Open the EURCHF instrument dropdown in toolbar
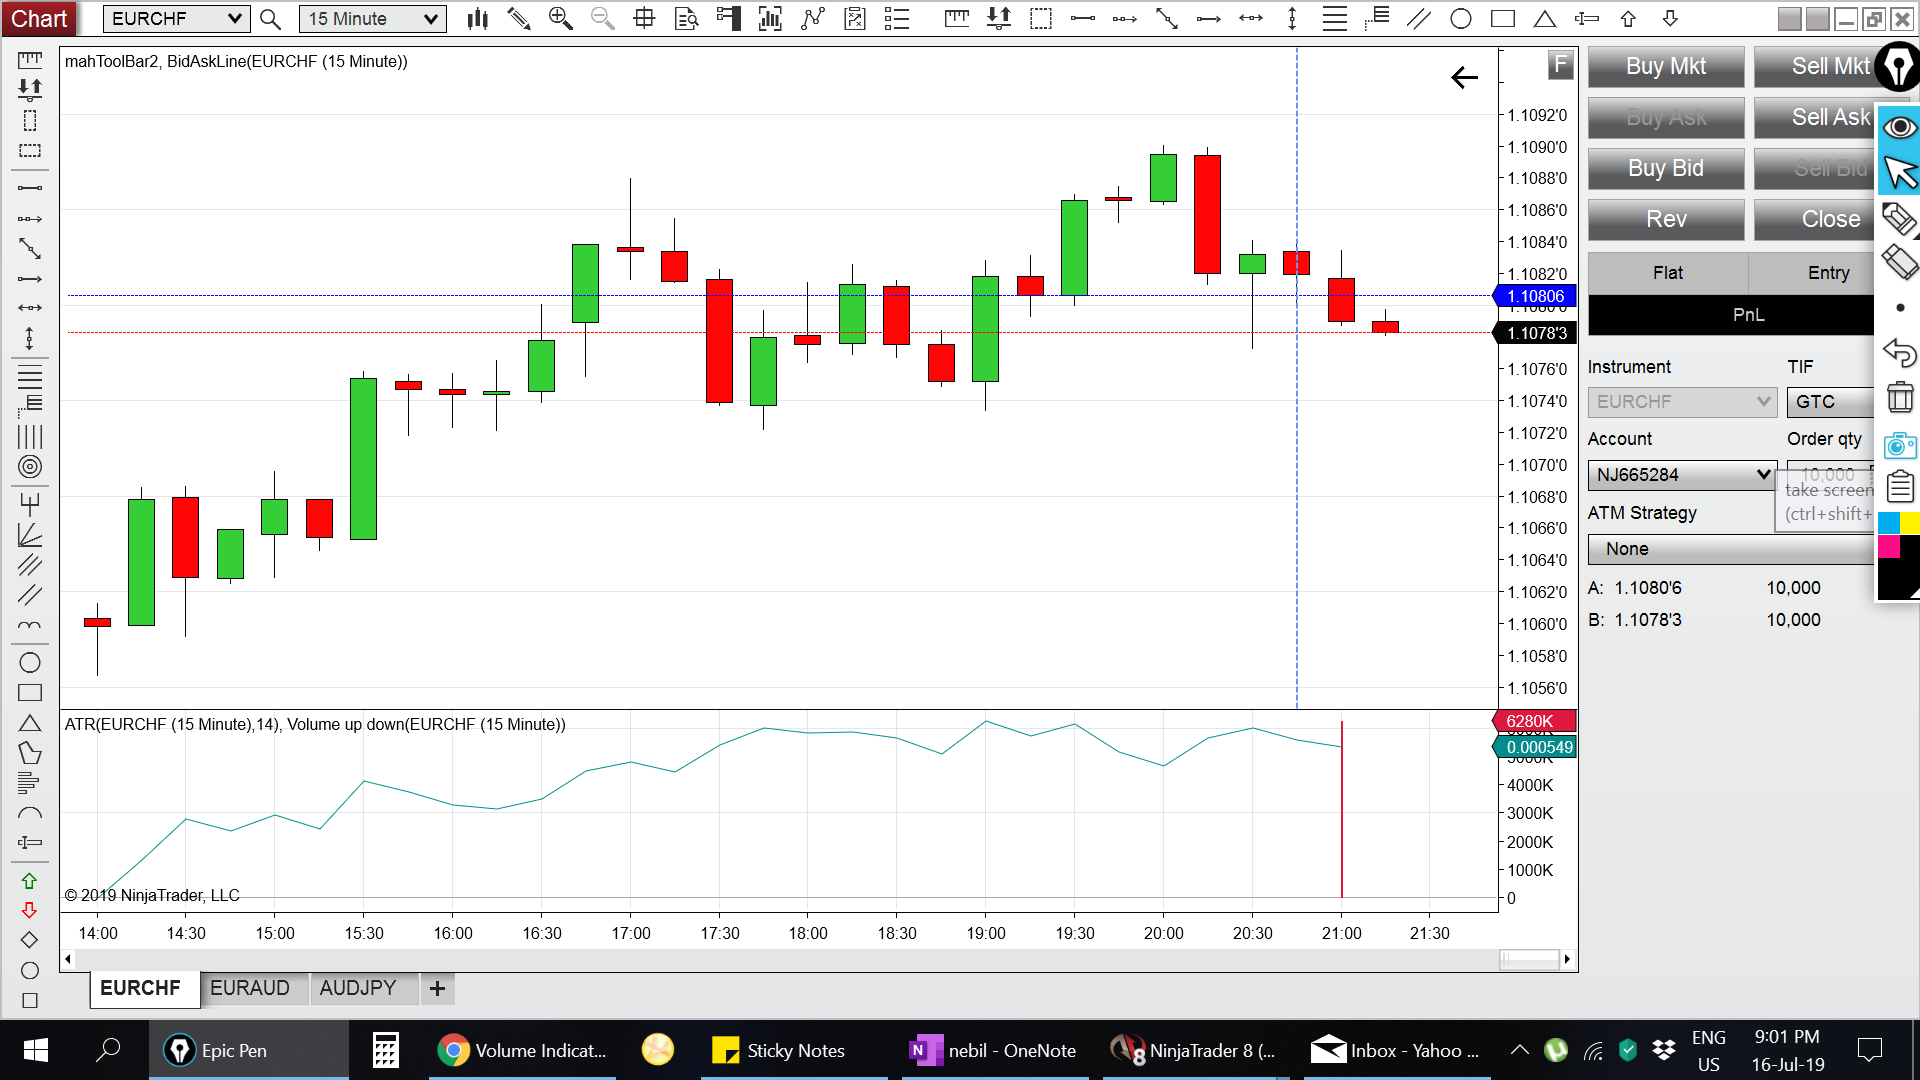The image size is (1920, 1080). [x=176, y=18]
